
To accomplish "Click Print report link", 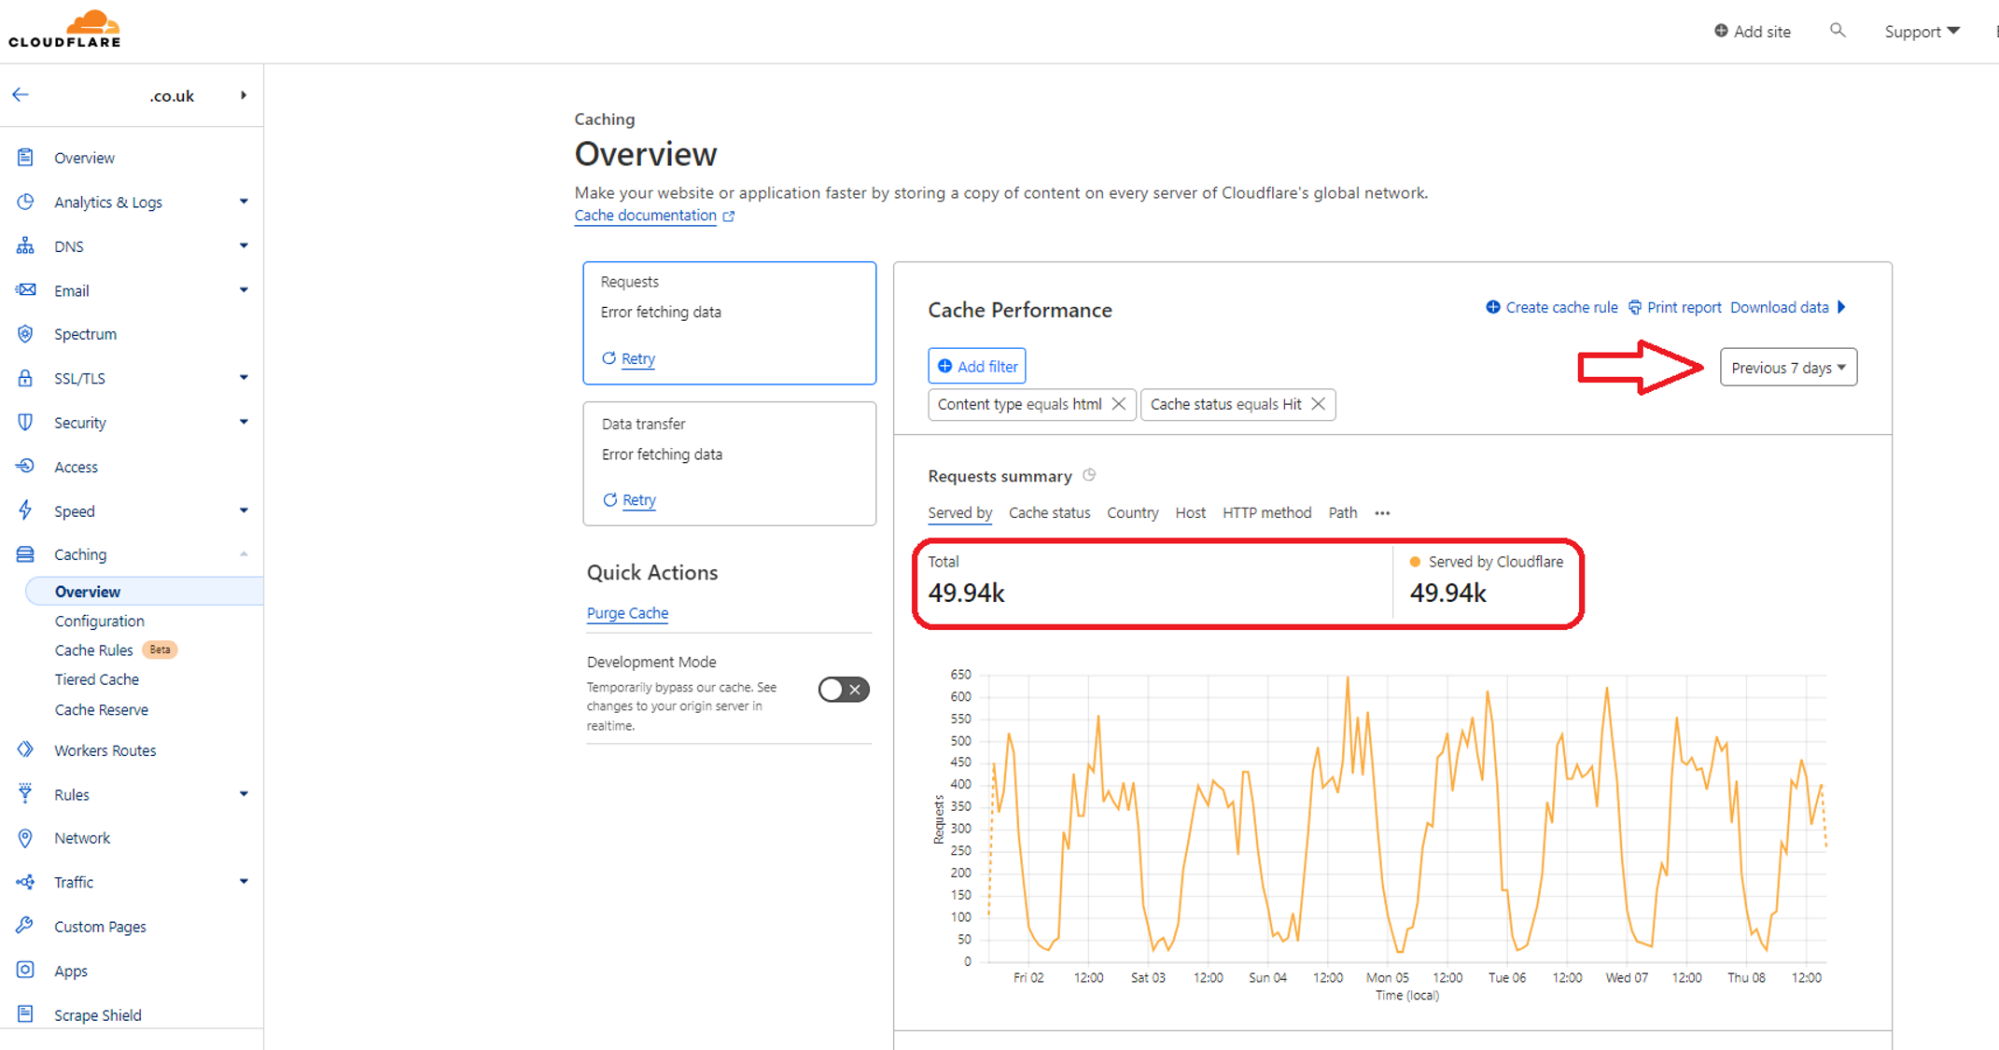I will 1684,307.
